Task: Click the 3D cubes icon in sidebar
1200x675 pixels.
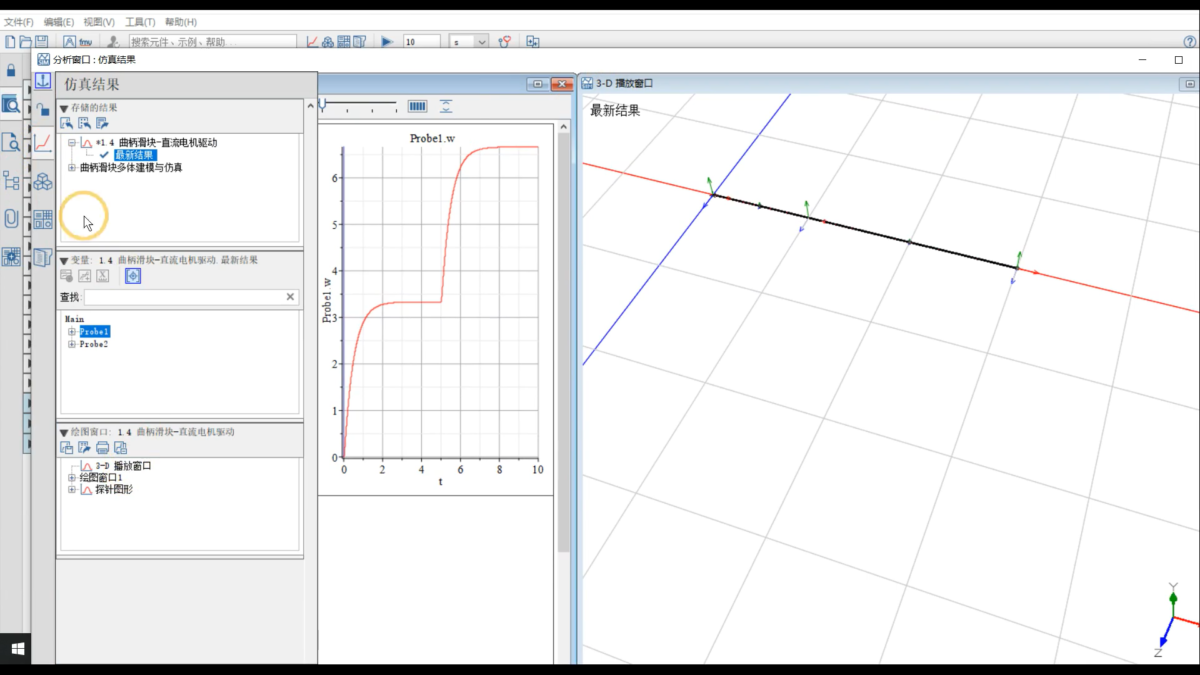Action: [43, 181]
